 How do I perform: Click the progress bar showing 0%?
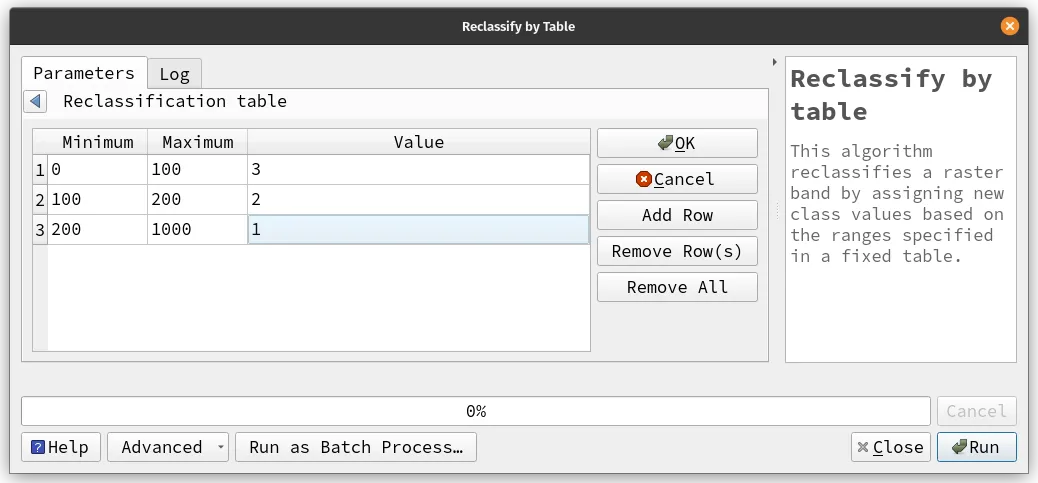pyautogui.click(x=476, y=411)
